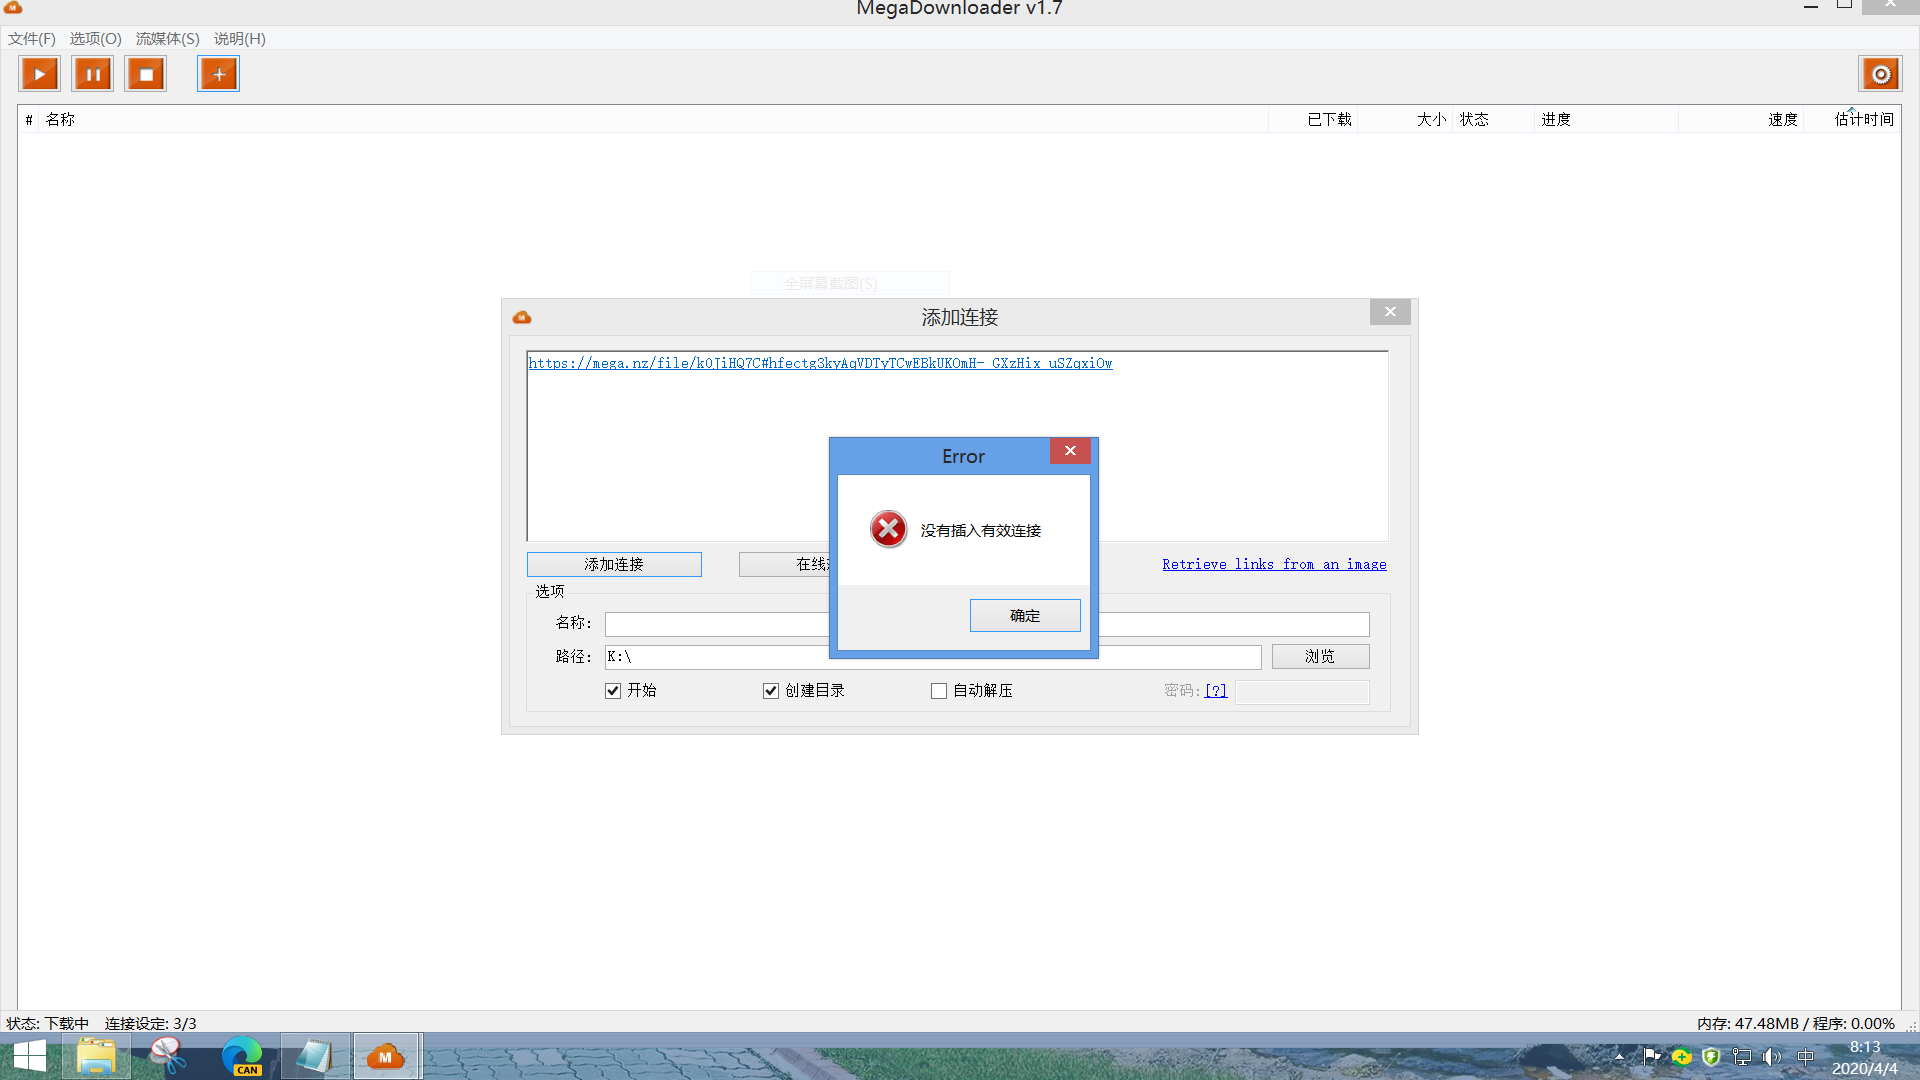The height and width of the screenshot is (1080, 1920).
Task: Open settings via the gear icon at top right
Action: tap(1880, 74)
